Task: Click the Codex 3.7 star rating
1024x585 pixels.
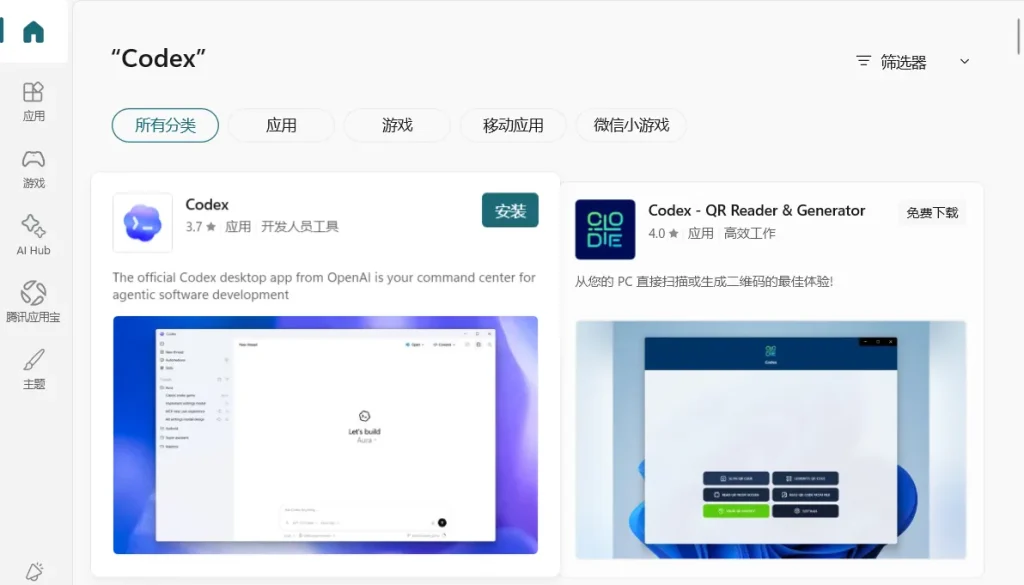Action: [200, 227]
